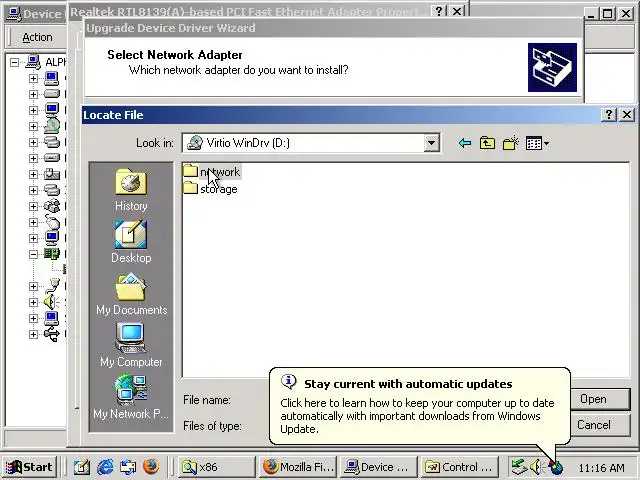Launch Outlook Express from quick launch
Viewport: 640px width, 480px height.
[128, 467]
